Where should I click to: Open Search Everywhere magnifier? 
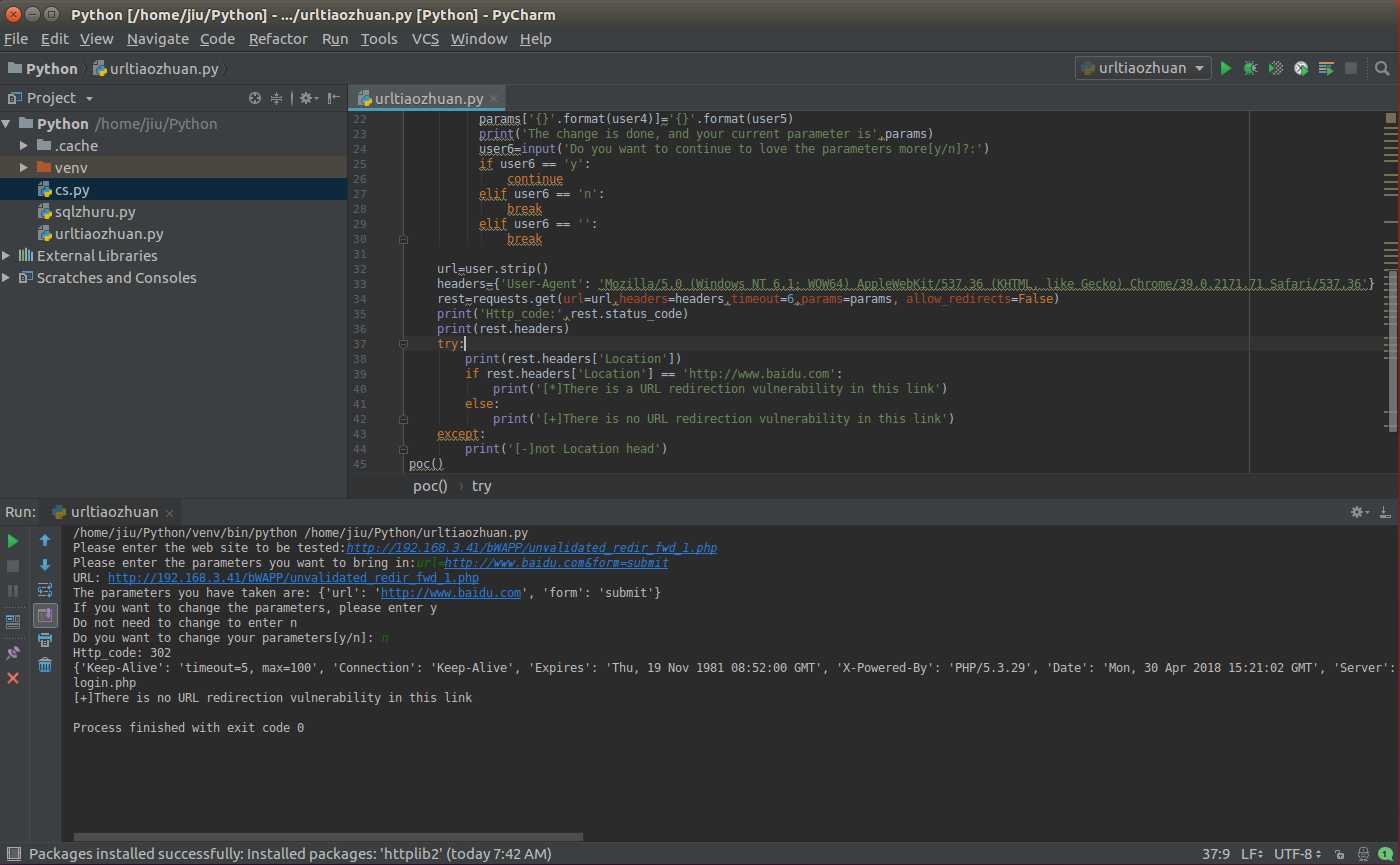[x=1382, y=68]
